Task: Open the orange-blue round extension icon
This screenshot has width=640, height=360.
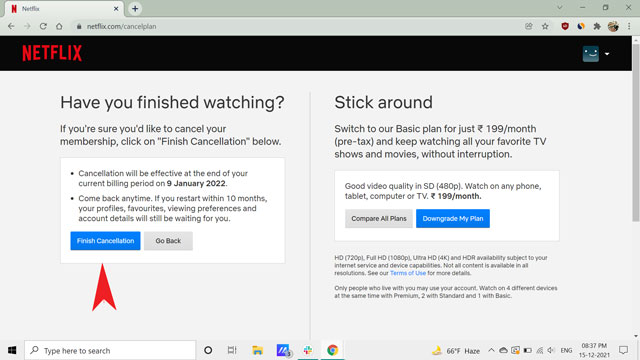Action: coord(581,26)
